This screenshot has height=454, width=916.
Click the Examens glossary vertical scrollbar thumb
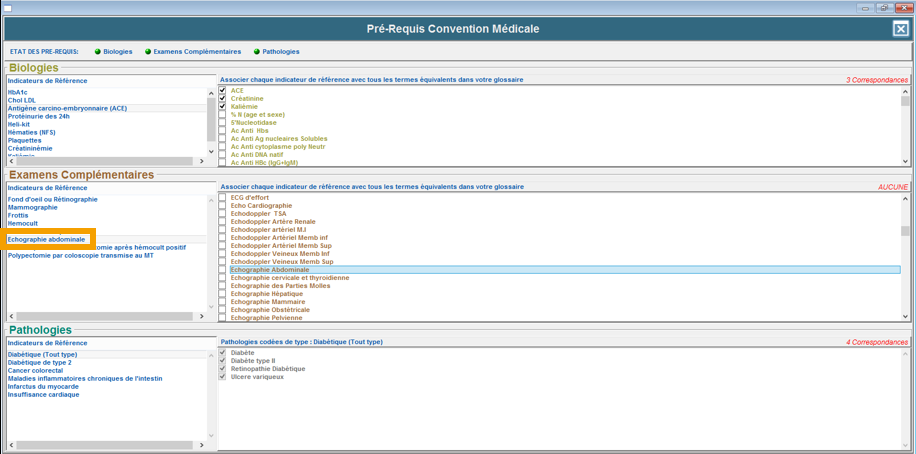pos(906,231)
